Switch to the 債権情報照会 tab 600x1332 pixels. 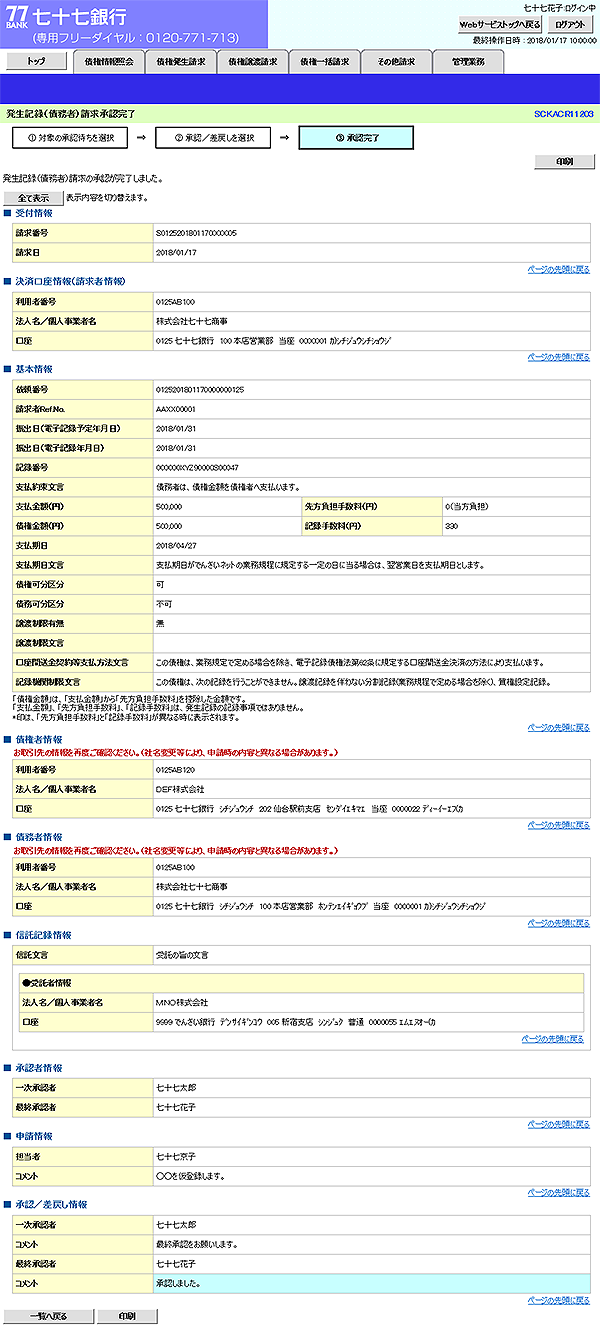click(108, 61)
